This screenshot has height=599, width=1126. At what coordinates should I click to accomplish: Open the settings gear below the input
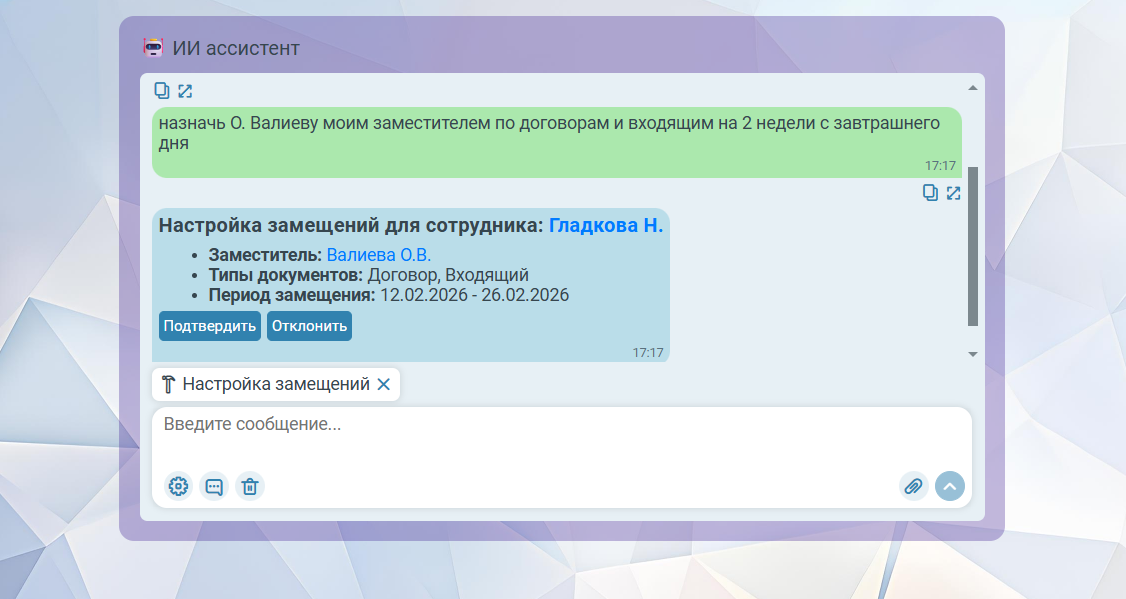point(179,486)
